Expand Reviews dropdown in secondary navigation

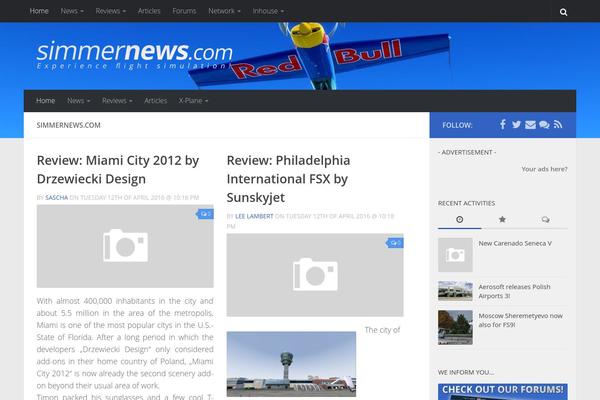117,101
